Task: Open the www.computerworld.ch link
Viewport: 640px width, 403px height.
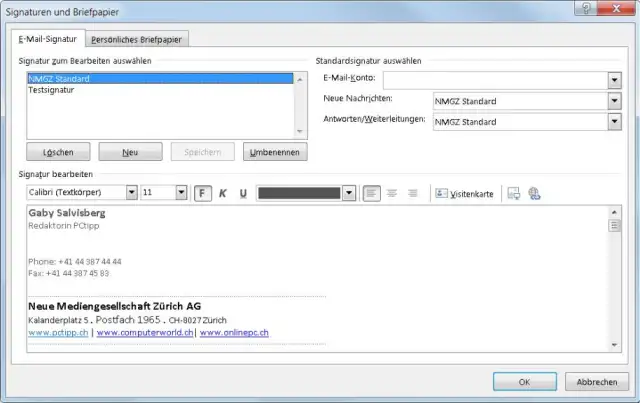Action: pos(145,332)
